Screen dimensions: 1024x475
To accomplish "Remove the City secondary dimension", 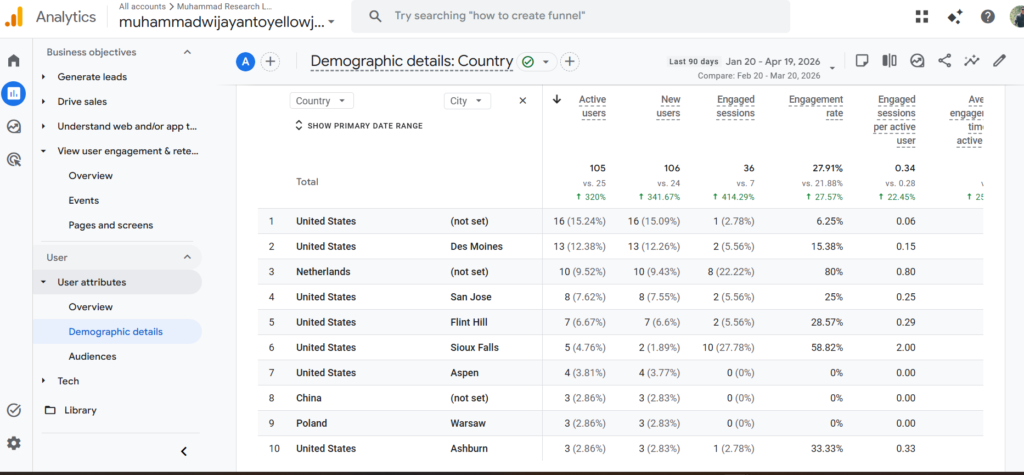I will pos(522,101).
